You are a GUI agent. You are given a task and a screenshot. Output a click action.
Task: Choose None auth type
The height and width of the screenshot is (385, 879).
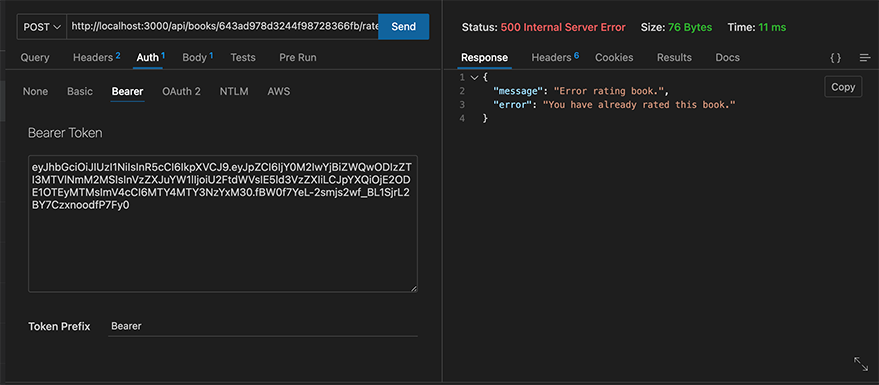click(x=35, y=91)
